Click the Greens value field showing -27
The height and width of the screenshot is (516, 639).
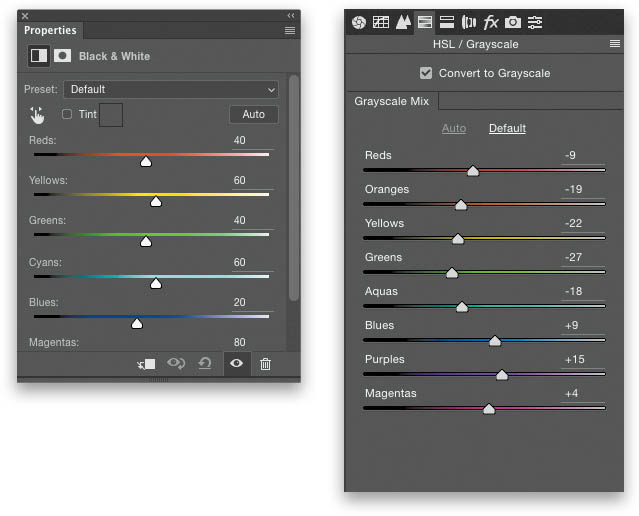pos(583,258)
